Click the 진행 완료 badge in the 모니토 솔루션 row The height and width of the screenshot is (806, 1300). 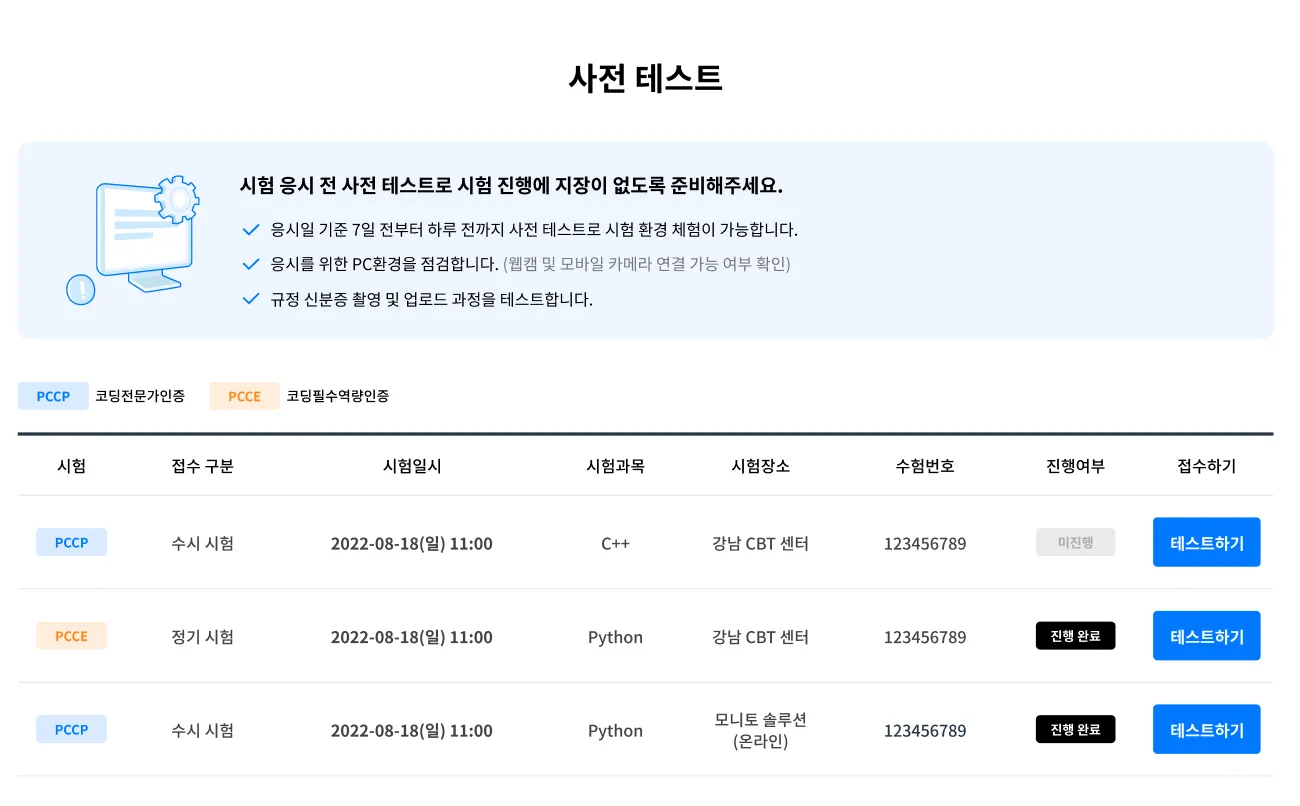[1075, 730]
